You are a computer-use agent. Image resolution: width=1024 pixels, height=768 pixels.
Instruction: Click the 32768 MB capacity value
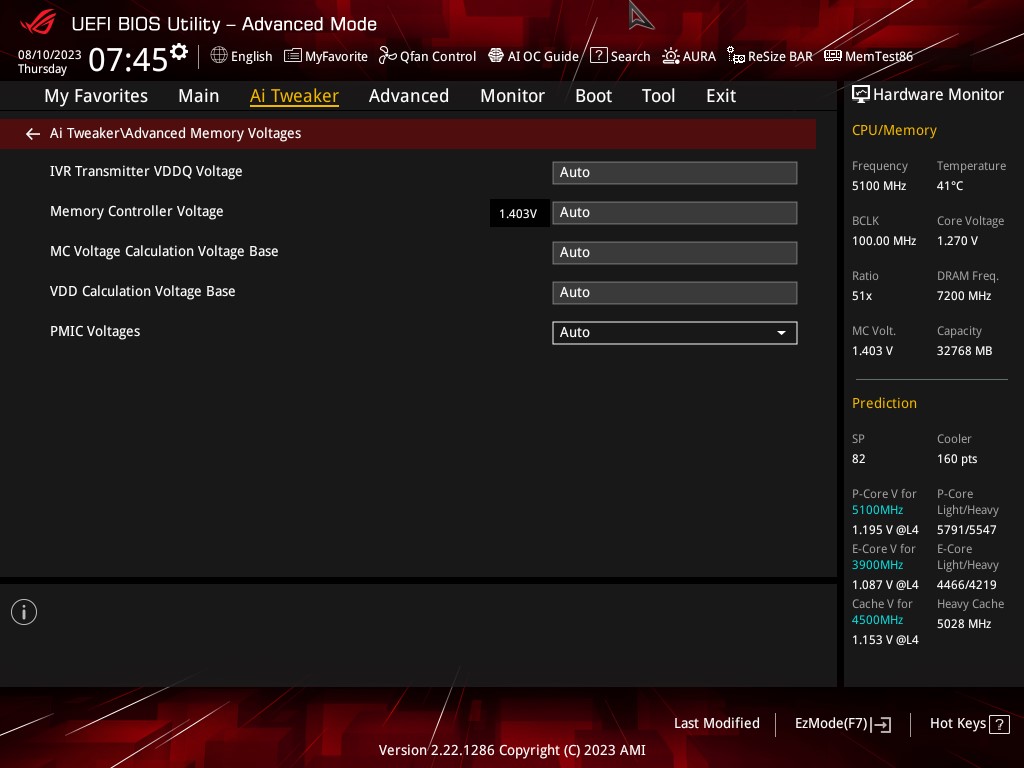pos(964,351)
